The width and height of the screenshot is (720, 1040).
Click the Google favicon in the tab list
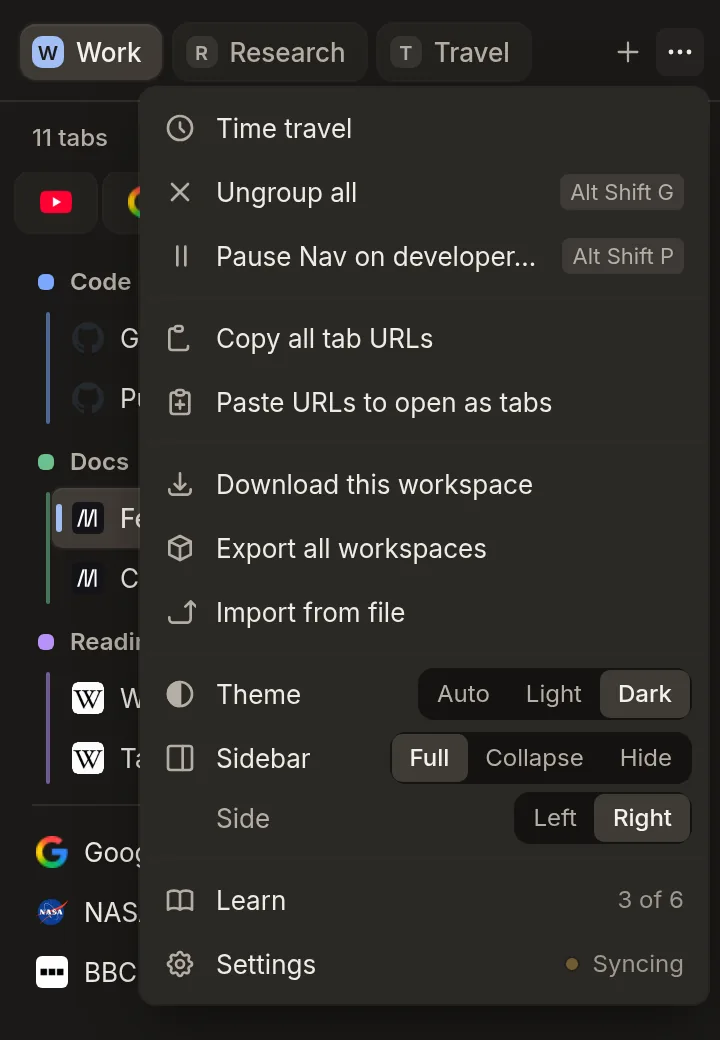click(52, 852)
